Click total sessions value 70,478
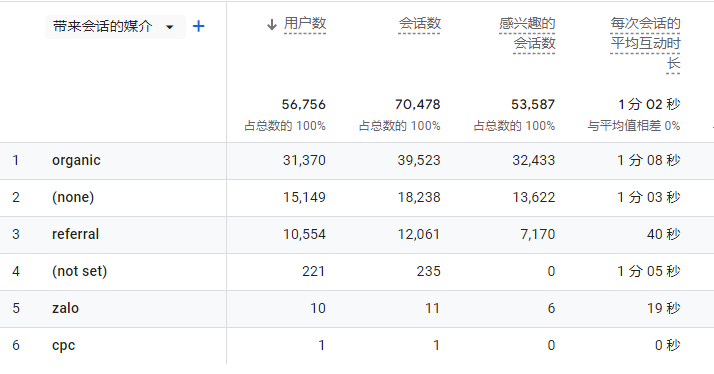Image resolution: width=714 pixels, height=374 pixels. [418, 104]
